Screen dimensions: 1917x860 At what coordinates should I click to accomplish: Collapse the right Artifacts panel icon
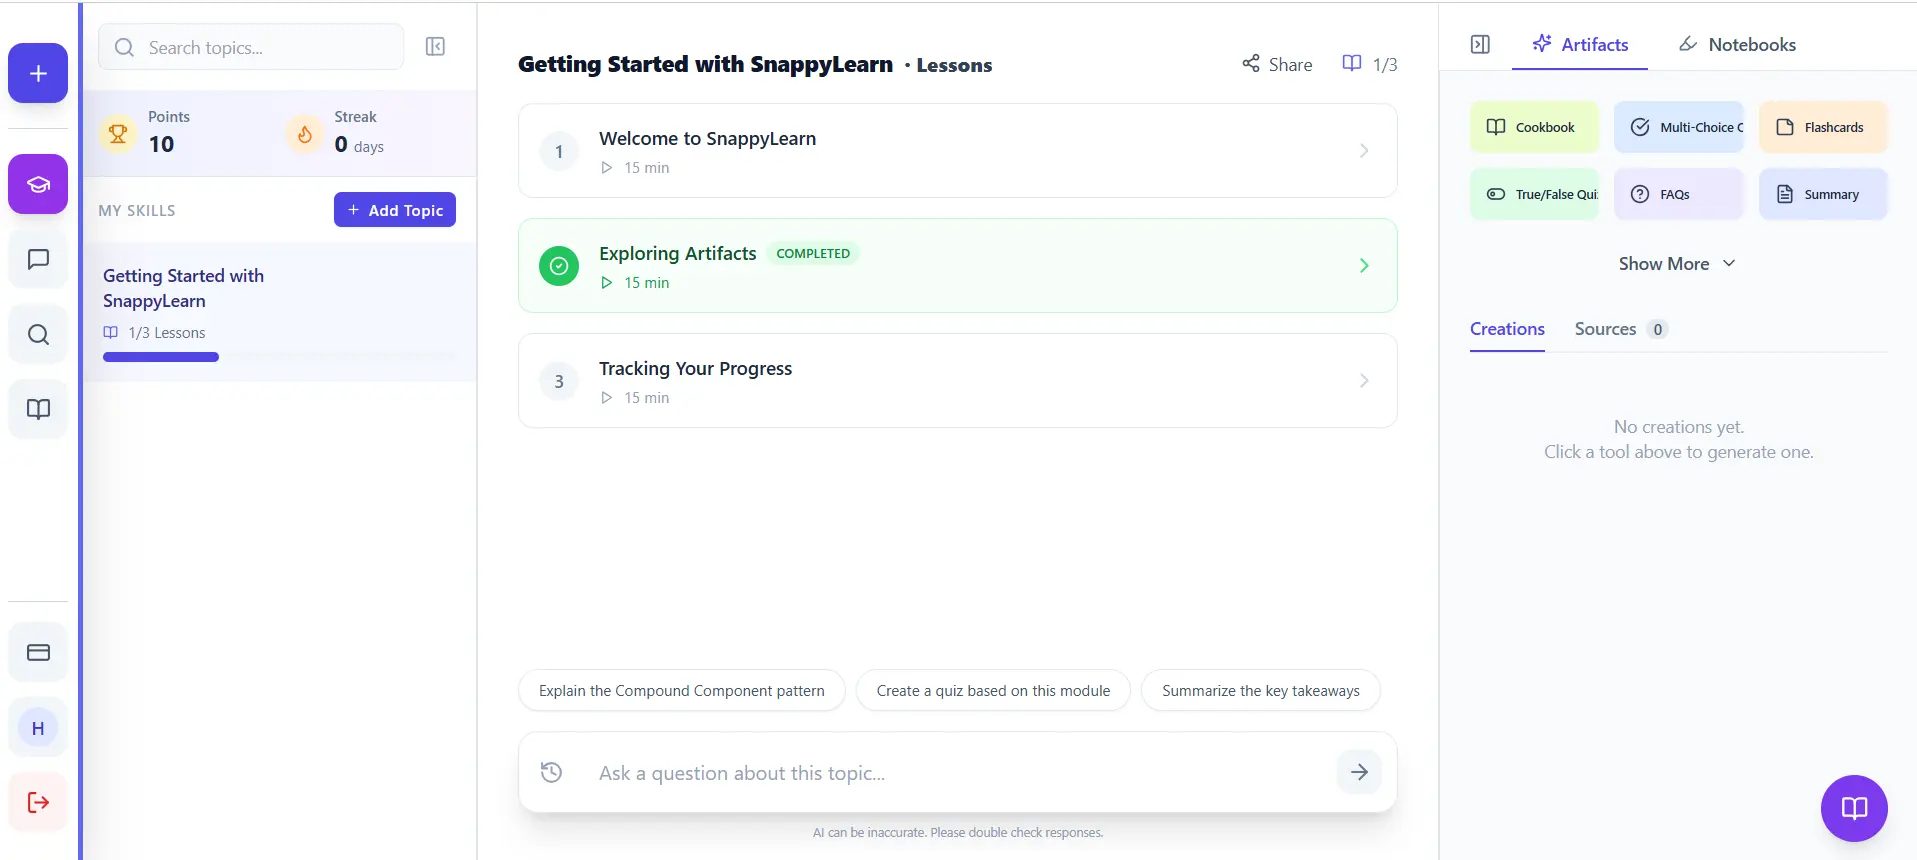click(1480, 44)
